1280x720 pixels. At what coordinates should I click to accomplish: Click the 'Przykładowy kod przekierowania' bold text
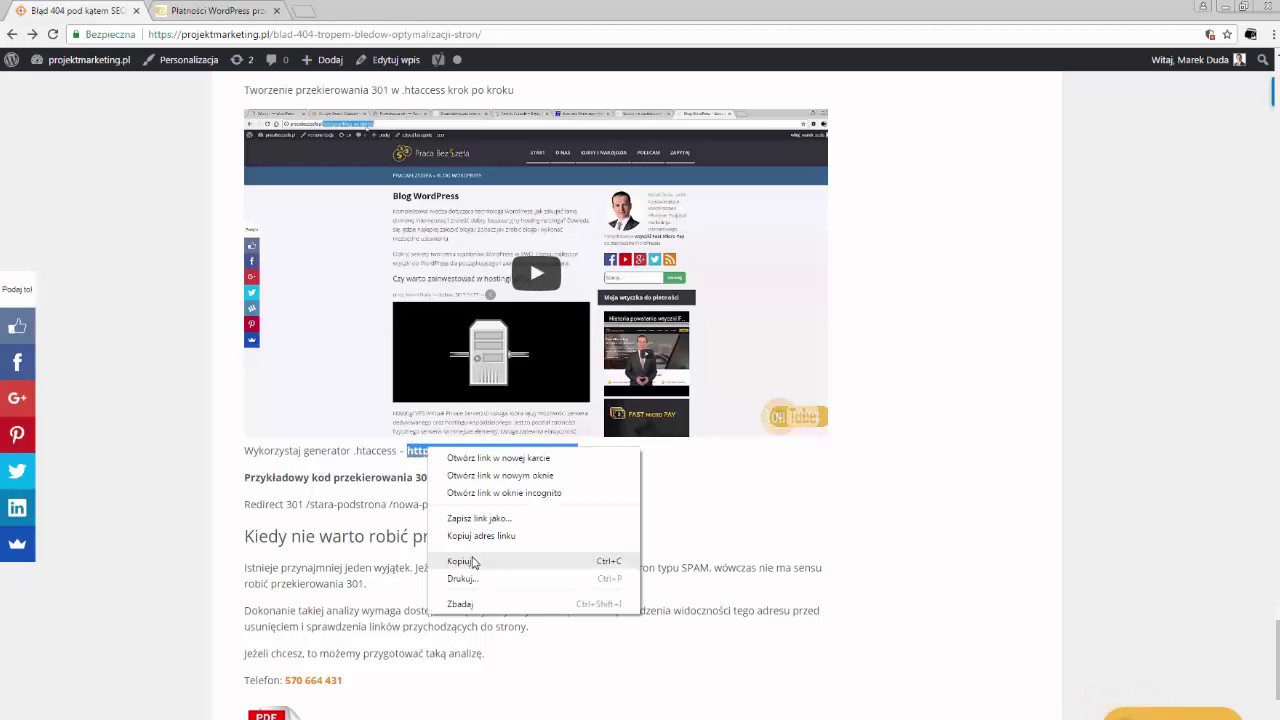[335, 477]
